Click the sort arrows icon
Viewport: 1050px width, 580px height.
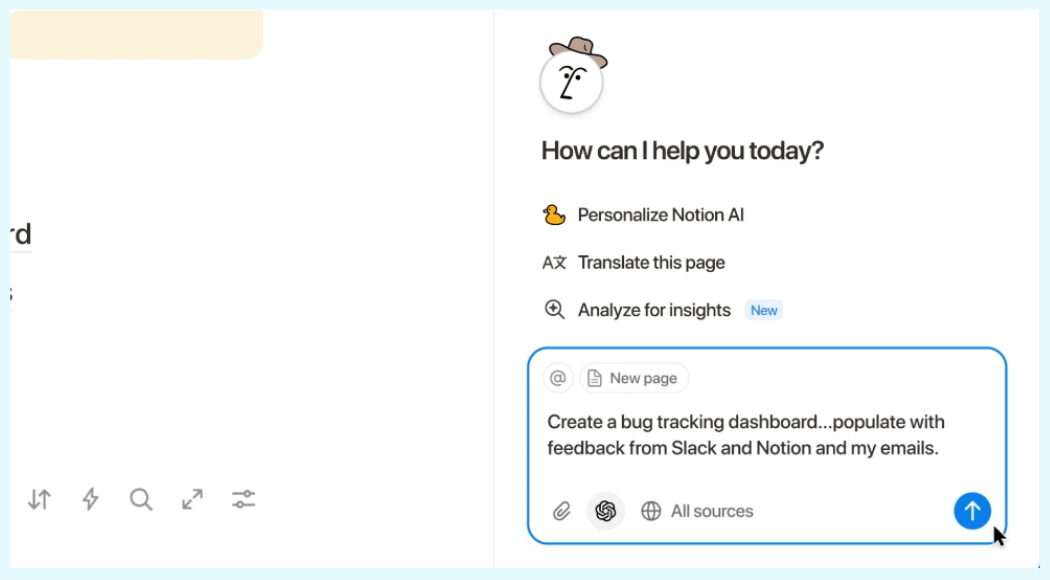click(x=39, y=499)
